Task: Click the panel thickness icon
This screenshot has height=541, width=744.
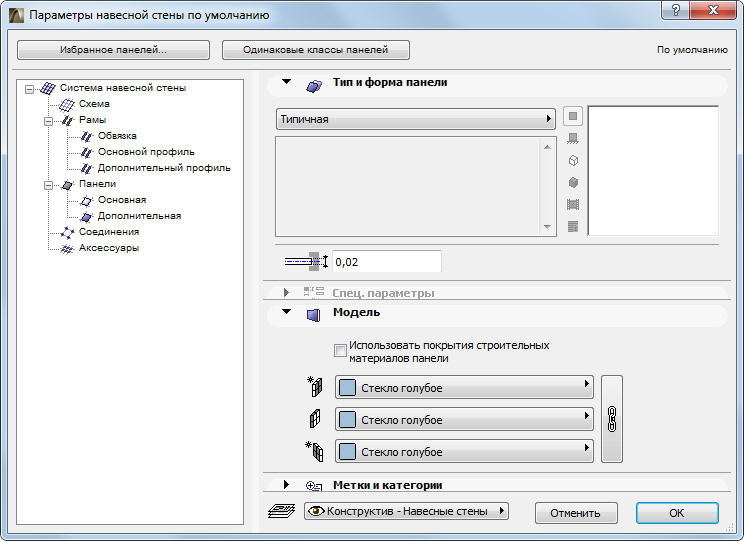Action: [306, 261]
